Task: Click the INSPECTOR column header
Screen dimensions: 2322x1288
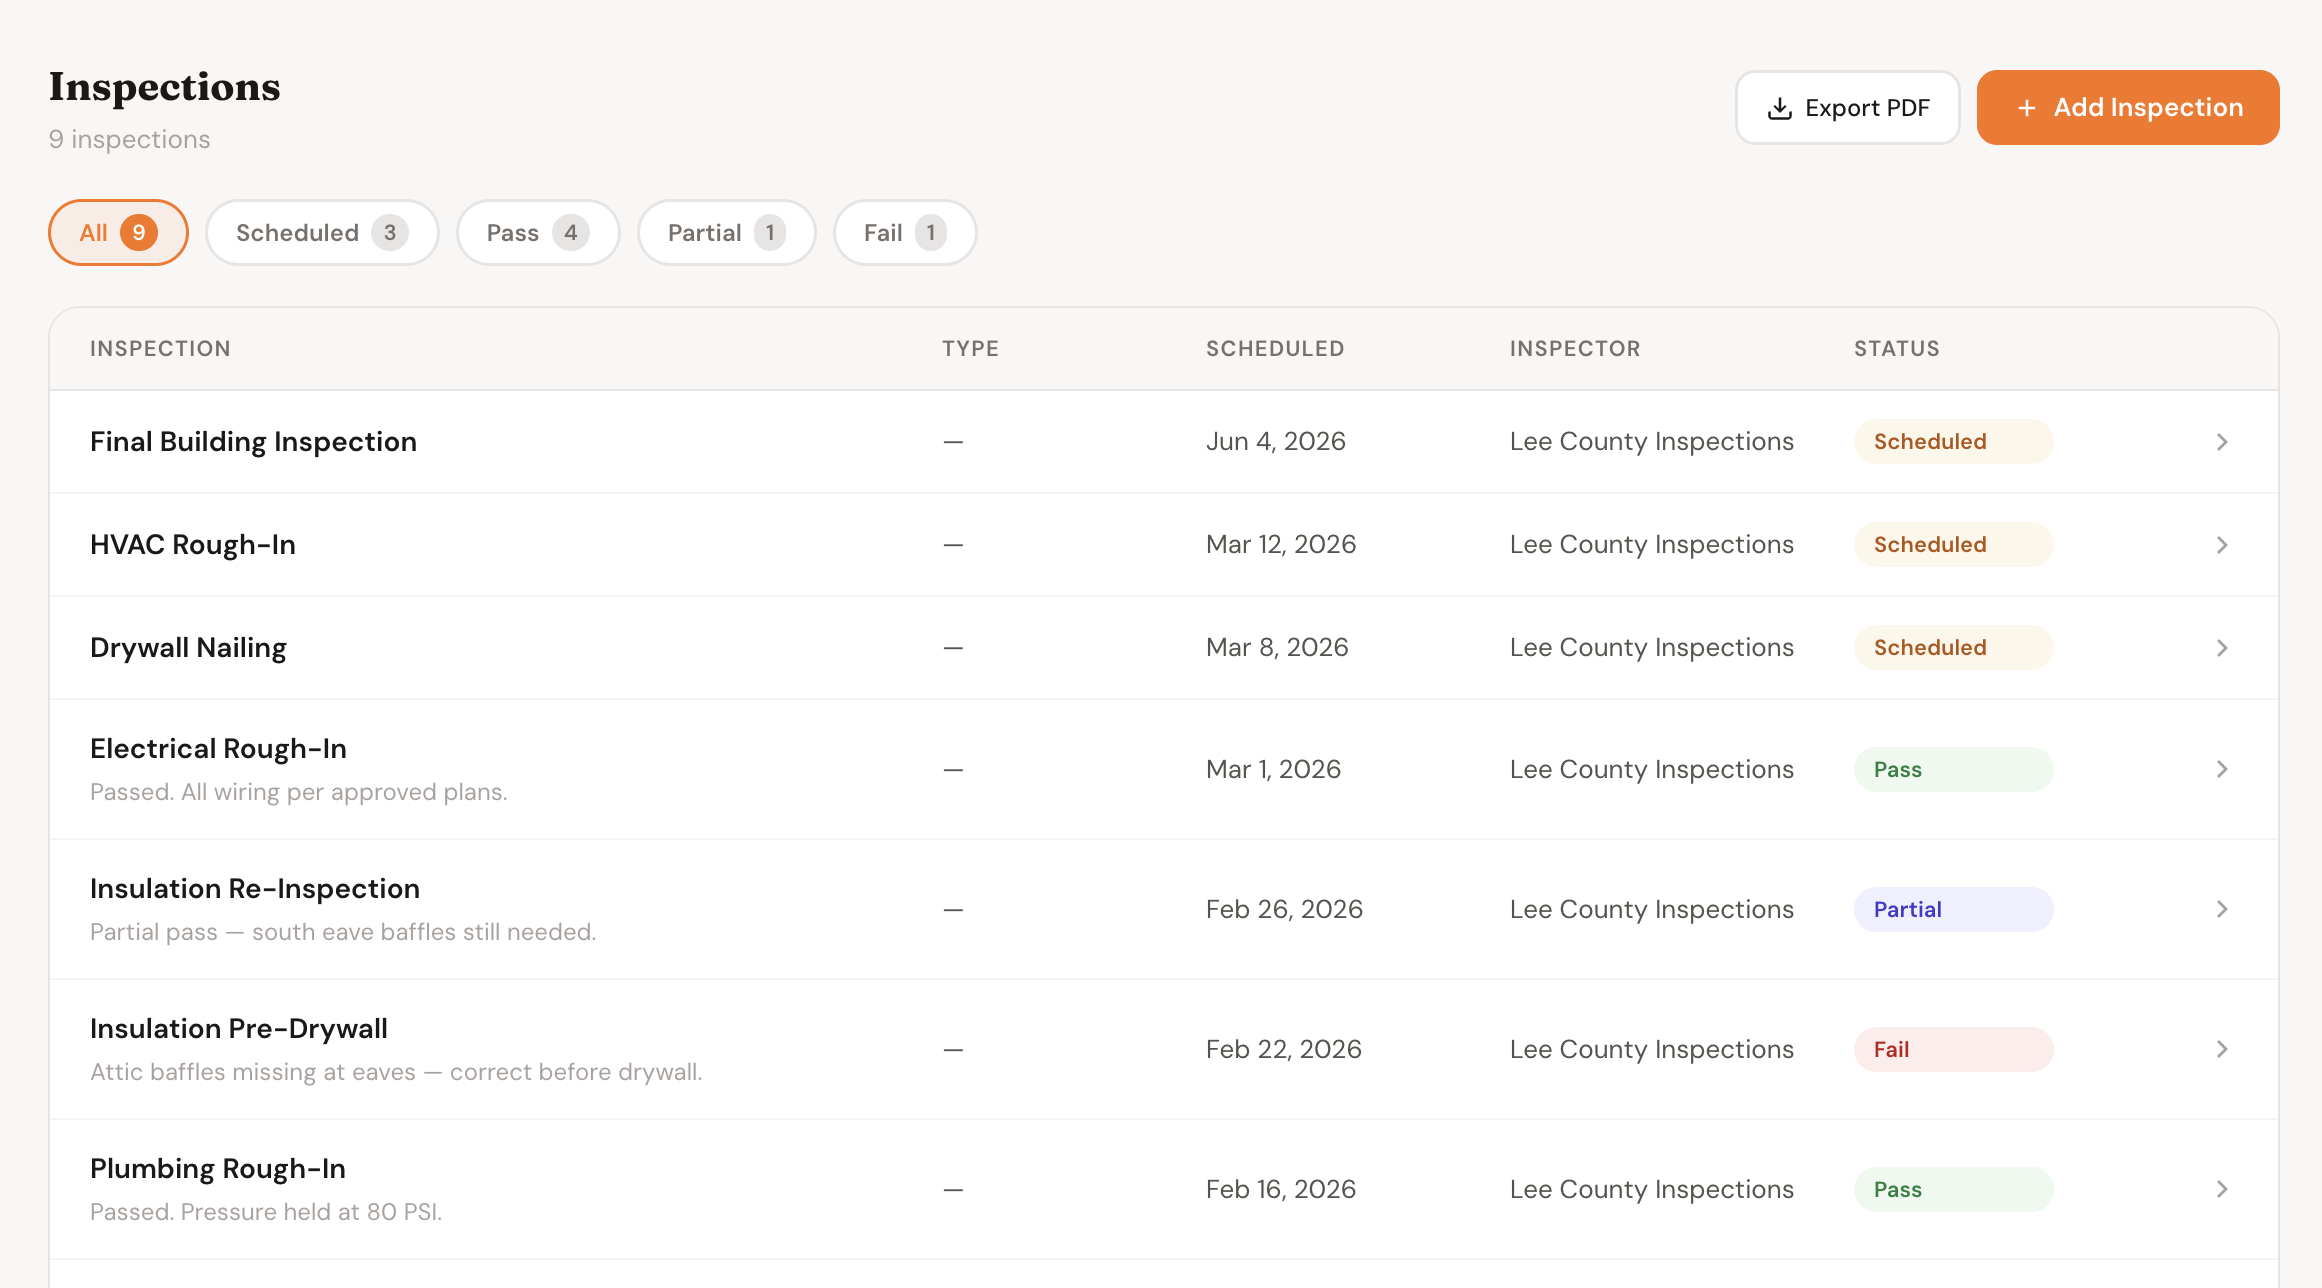Action: click(1575, 349)
